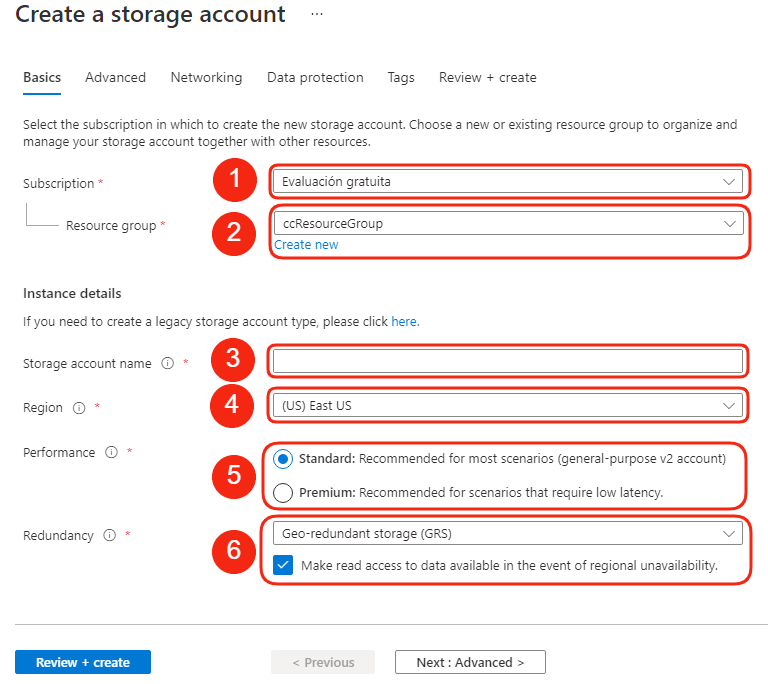
Task: Click the Performance info icon
Action: [111, 452]
